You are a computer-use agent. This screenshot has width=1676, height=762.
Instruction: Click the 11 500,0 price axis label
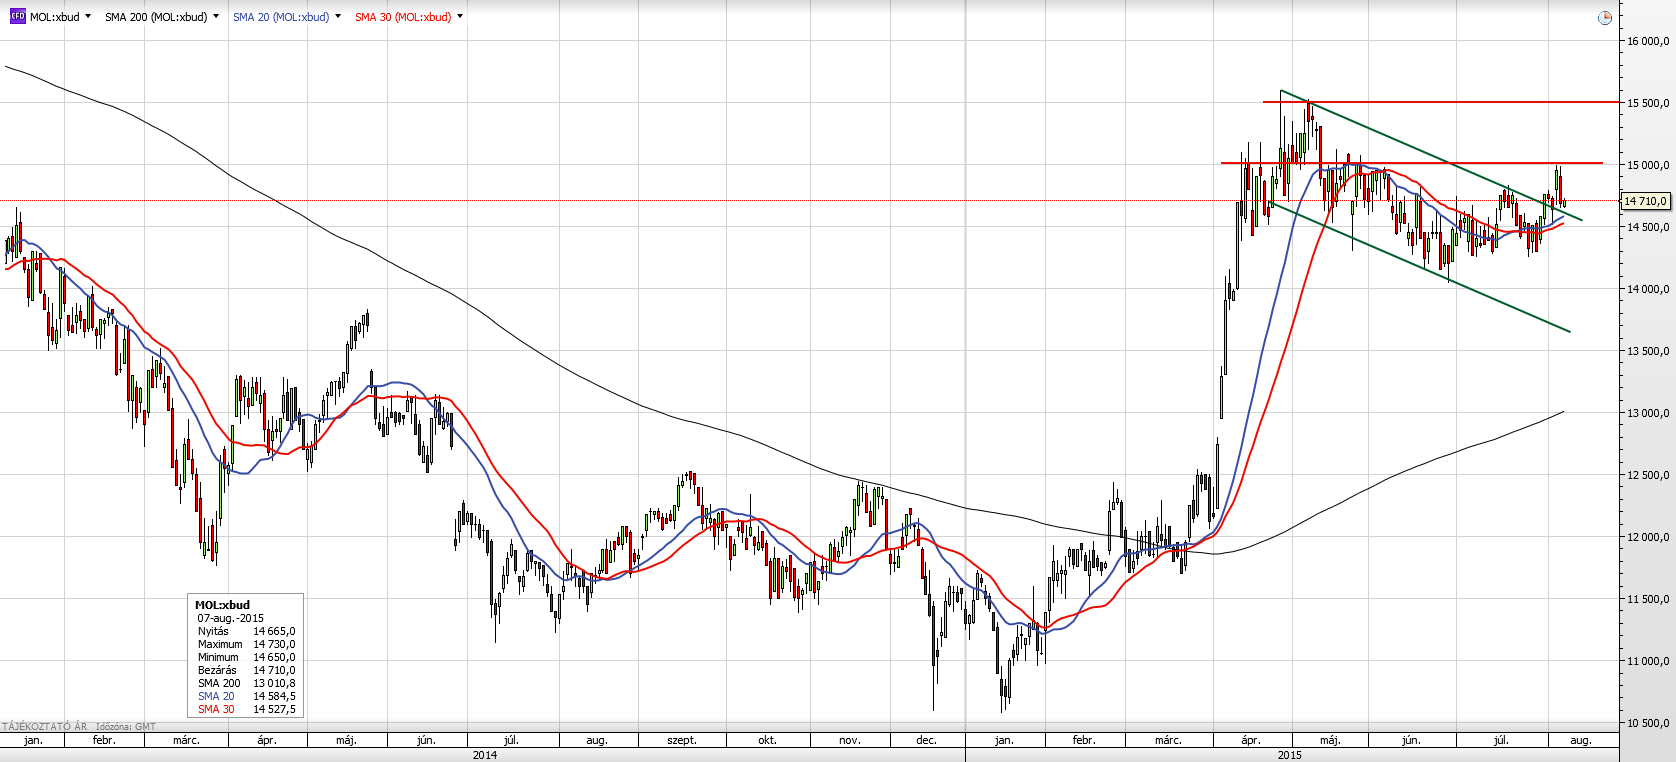pyautogui.click(x=1648, y=599)
